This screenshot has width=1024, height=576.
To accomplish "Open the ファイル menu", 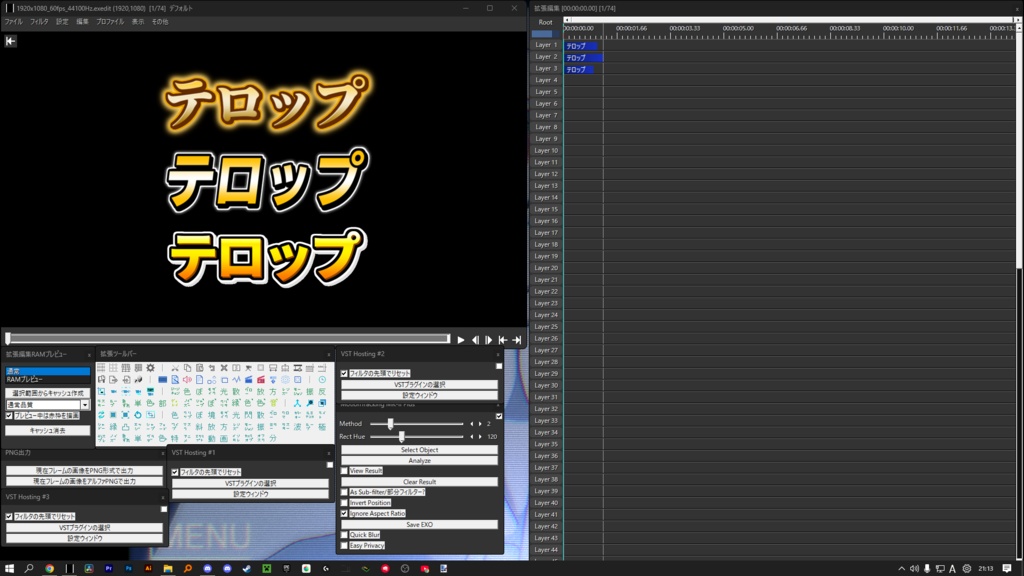I will [14, 22].
